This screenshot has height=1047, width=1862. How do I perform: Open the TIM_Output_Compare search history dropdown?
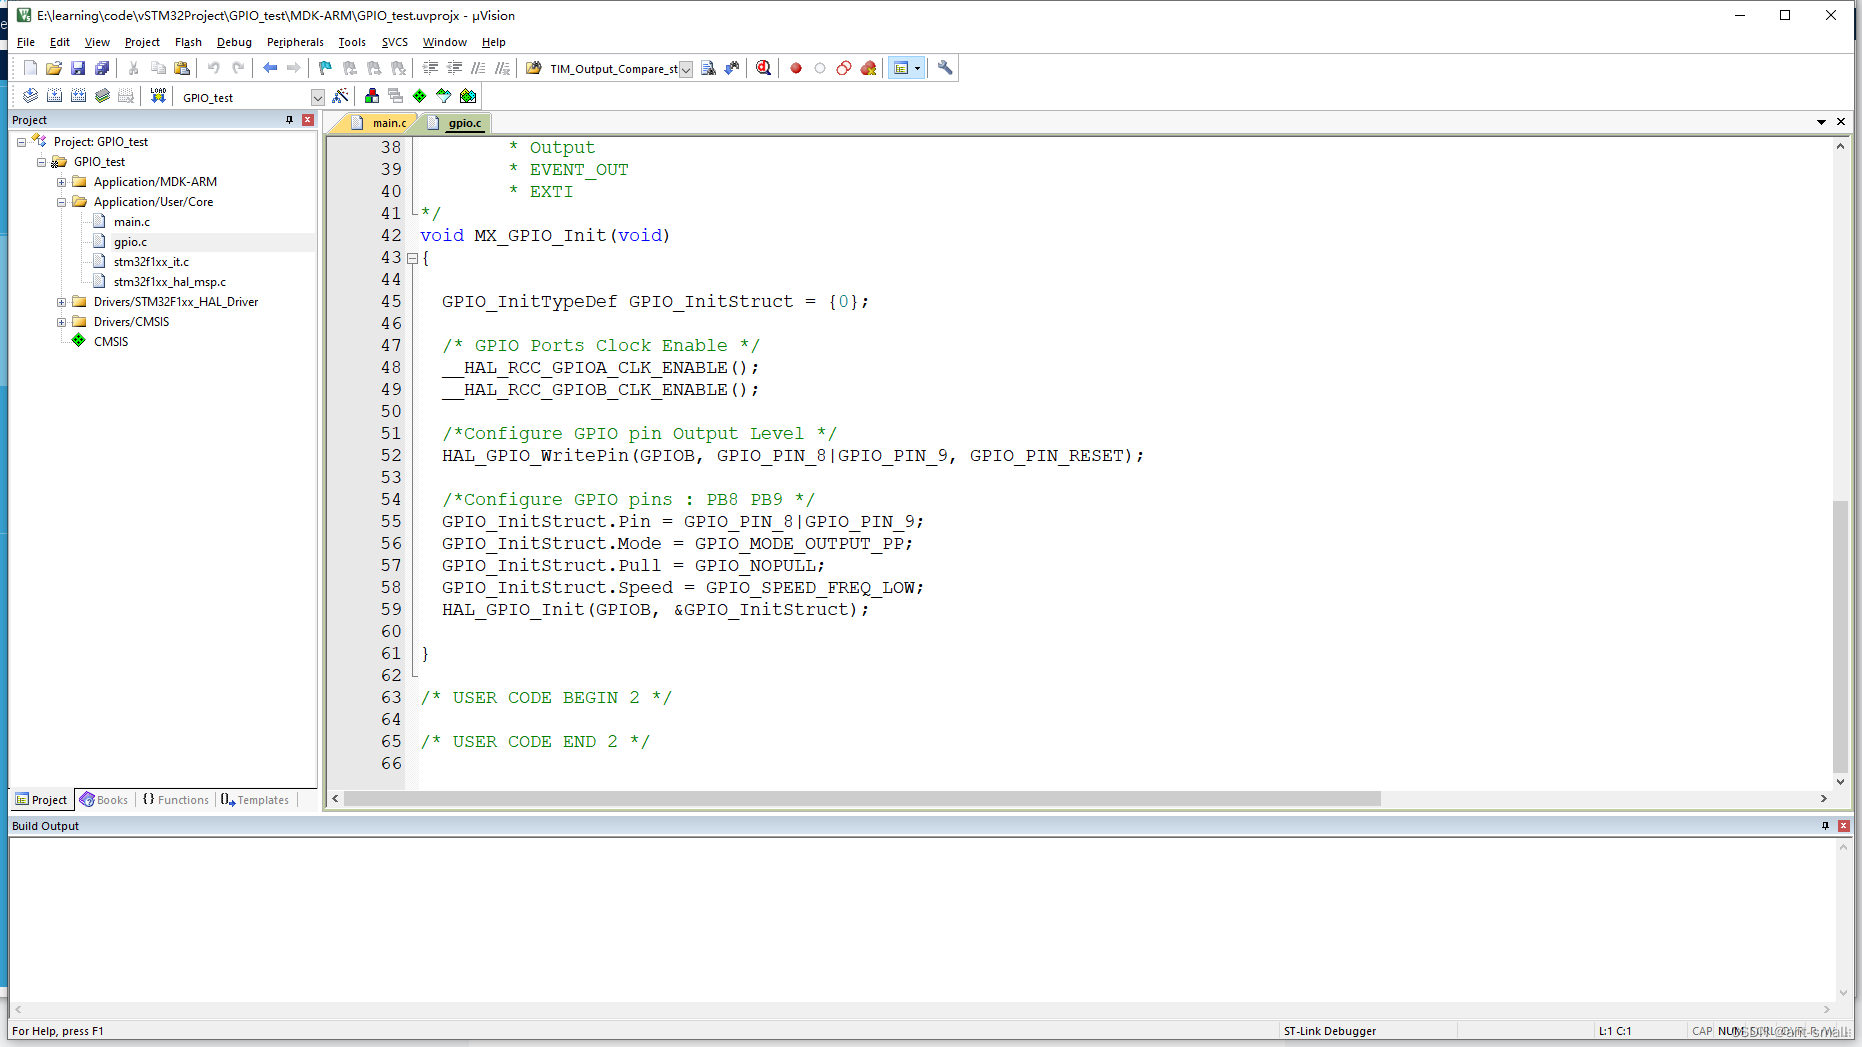686,69
